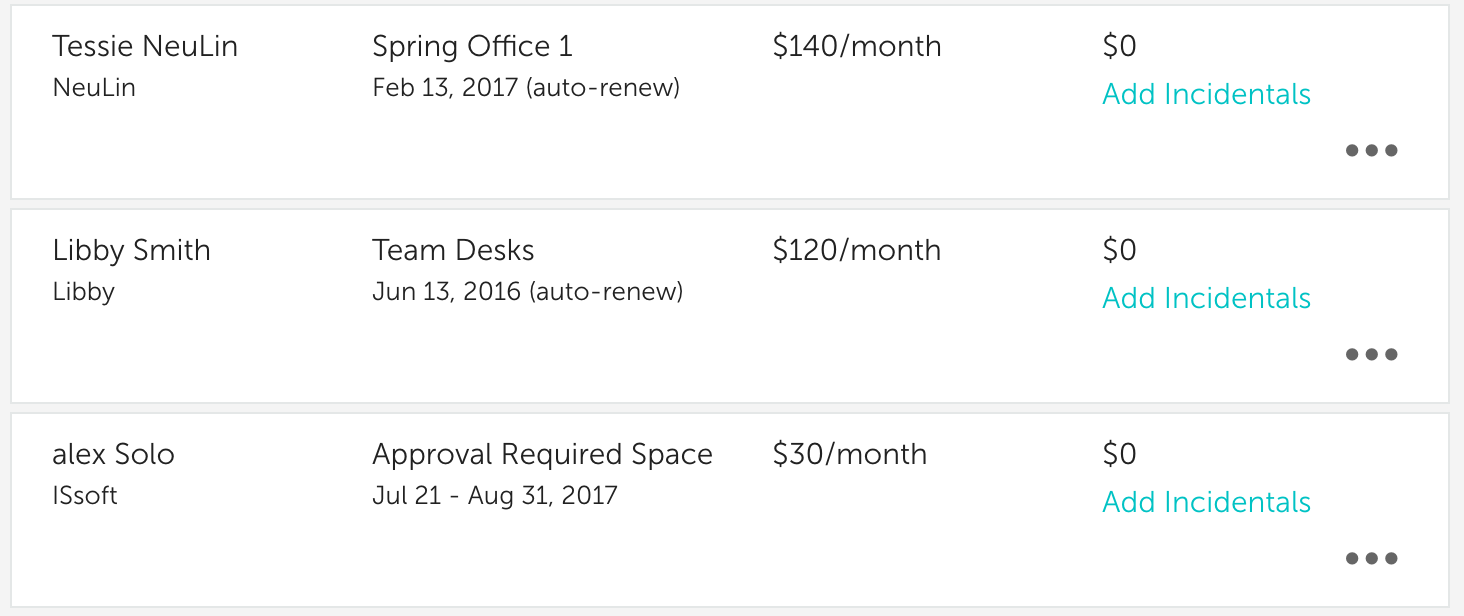
Task: Add Incidentals to Approval Required Space booking
Action: coord(1206,502)
